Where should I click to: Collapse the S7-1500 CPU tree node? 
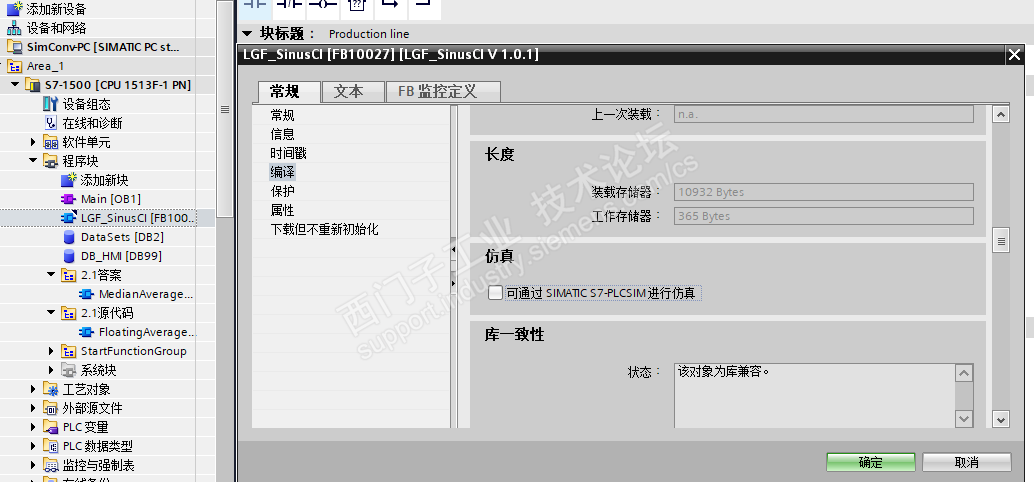15,85
